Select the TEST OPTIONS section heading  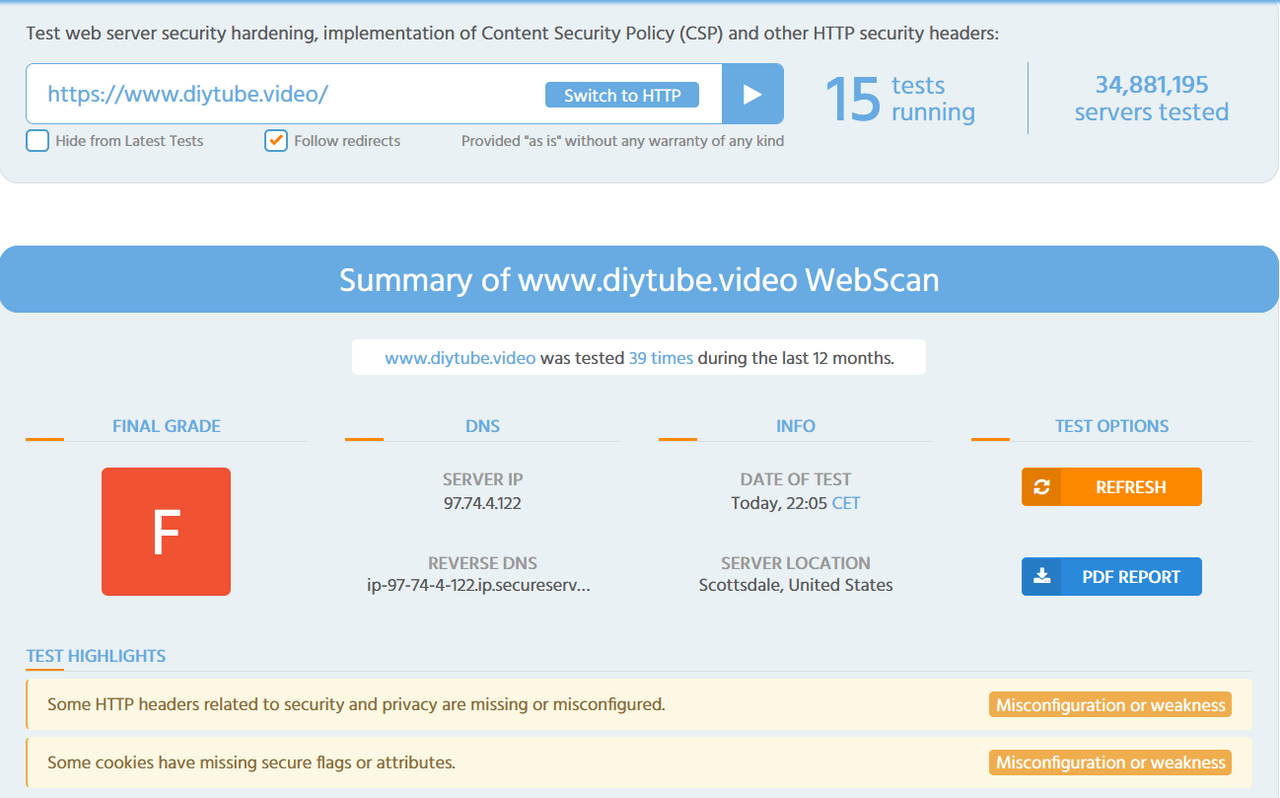click(x=1112, y=426)
